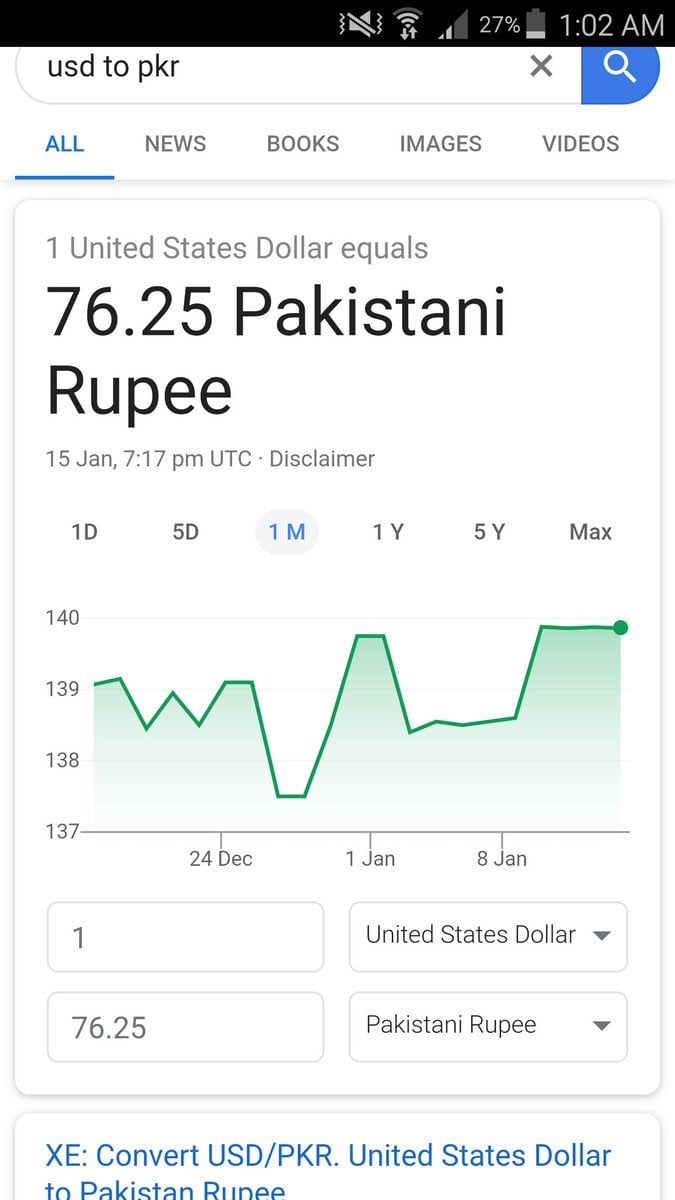This screenshot has width=675, height=1200.
Task: Show the Max chart range
Action: tap(590, 532)
